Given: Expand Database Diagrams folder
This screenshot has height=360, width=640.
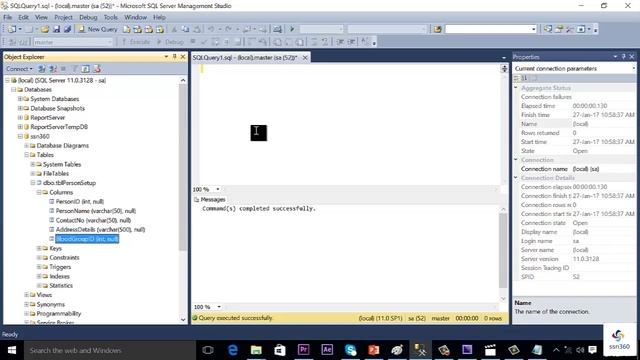Looking at the screenshot, I should click(x=26, y=146).
